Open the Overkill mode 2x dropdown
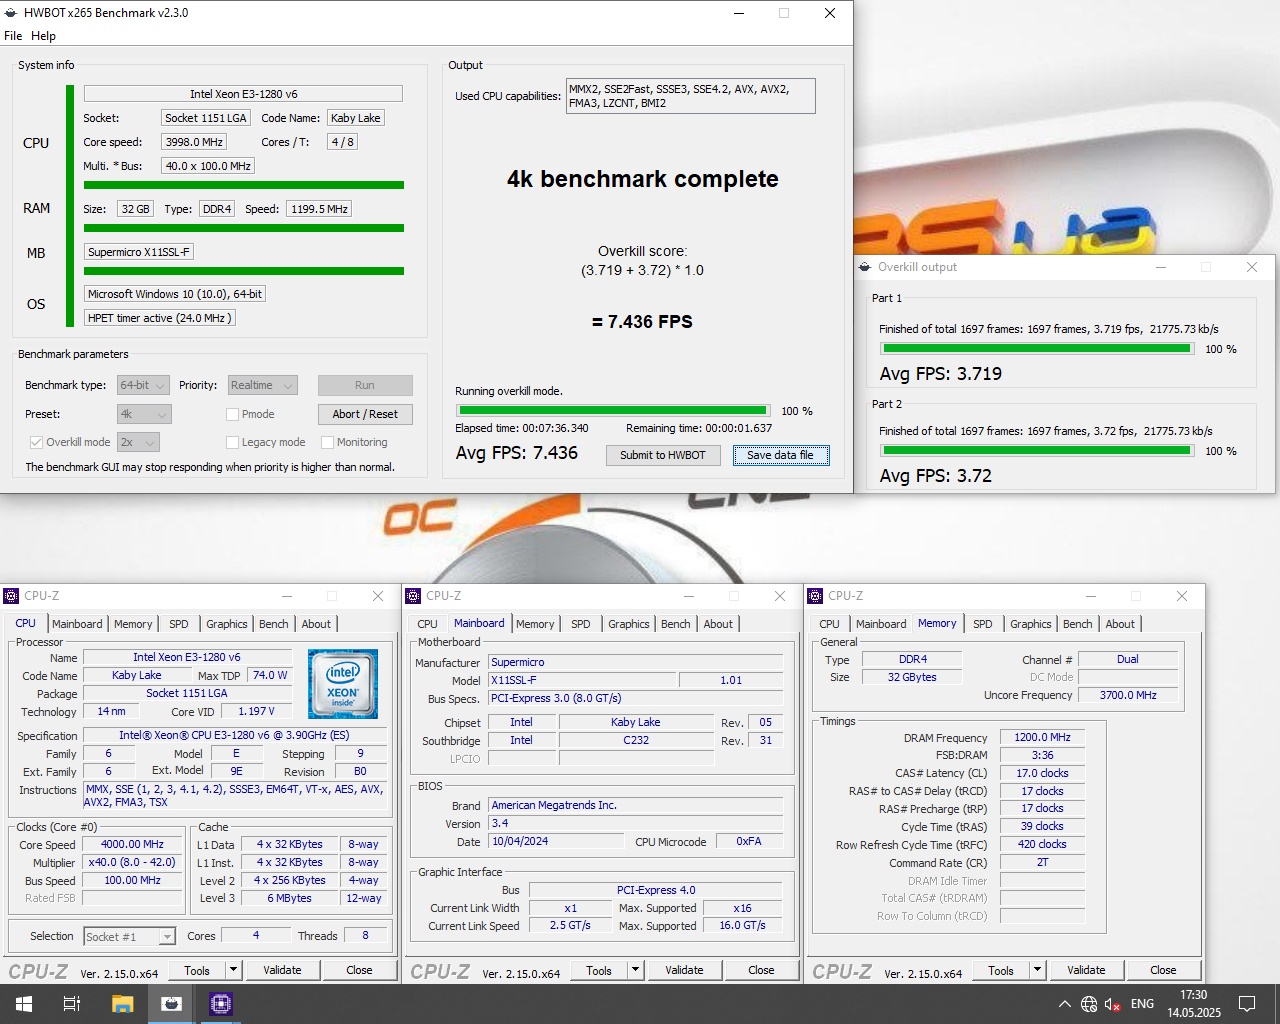Screen dimensions: 1280x1024 click(x=138, y=442)
